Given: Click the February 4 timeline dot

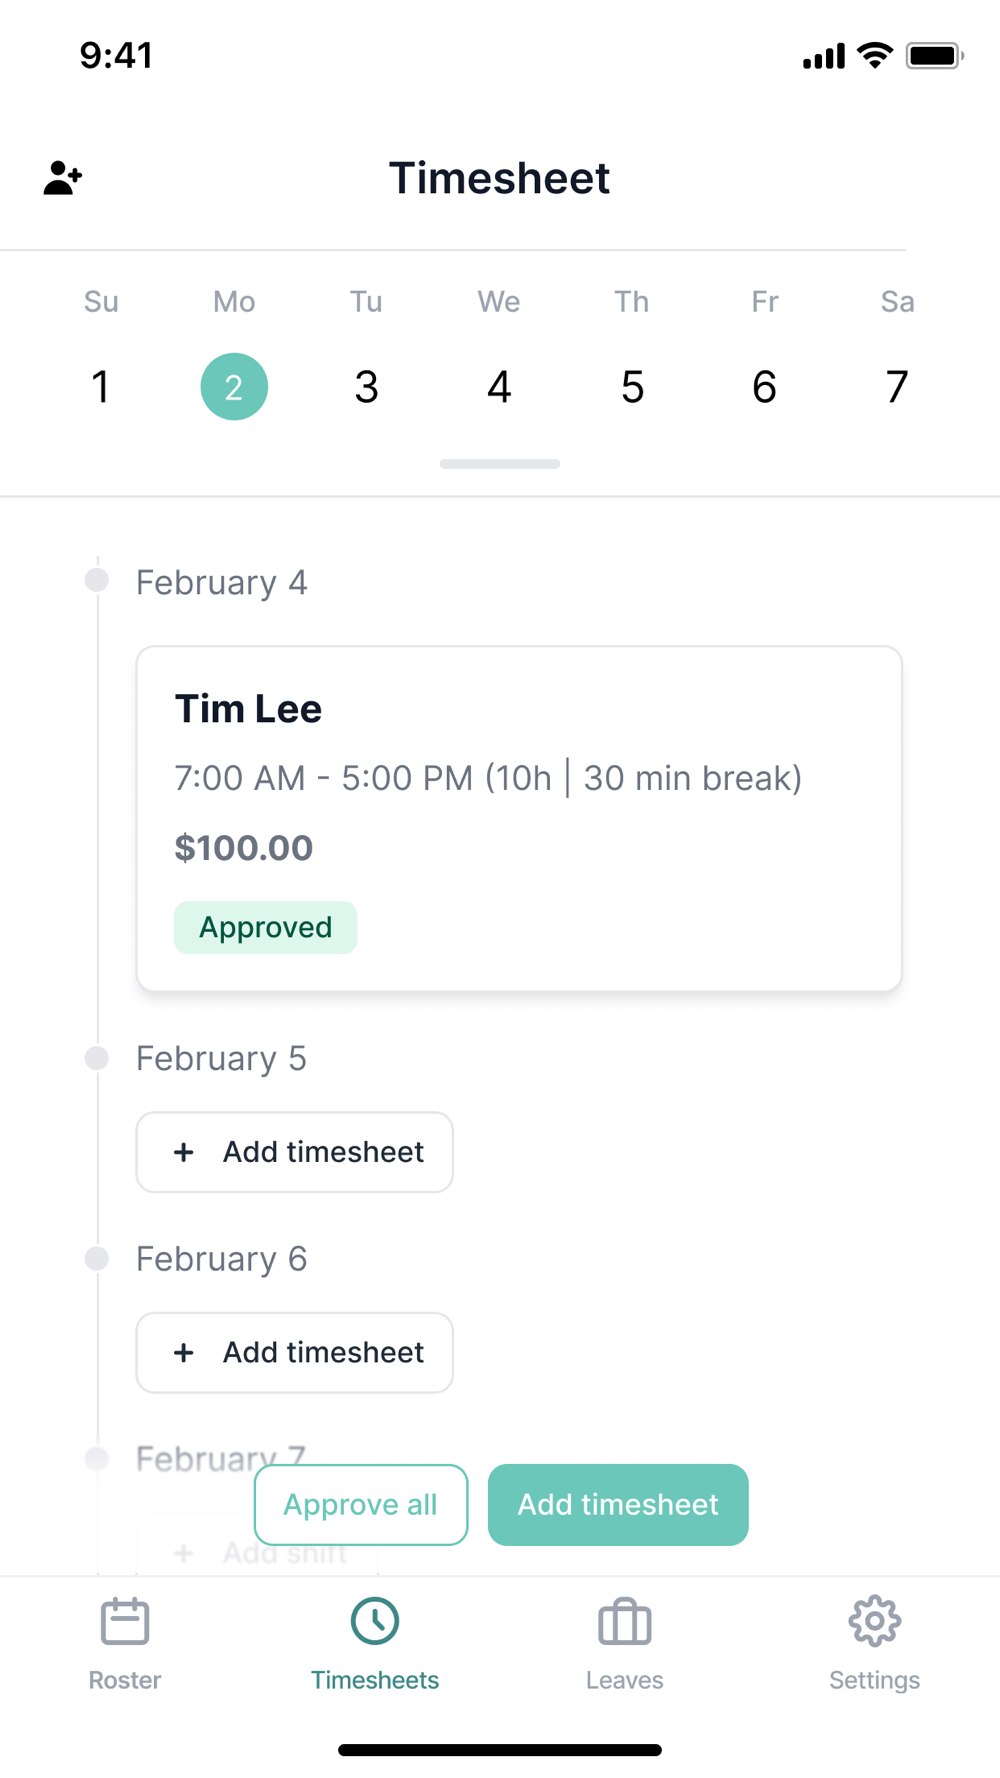Looking at the screenshot, I should coord(97,580).
